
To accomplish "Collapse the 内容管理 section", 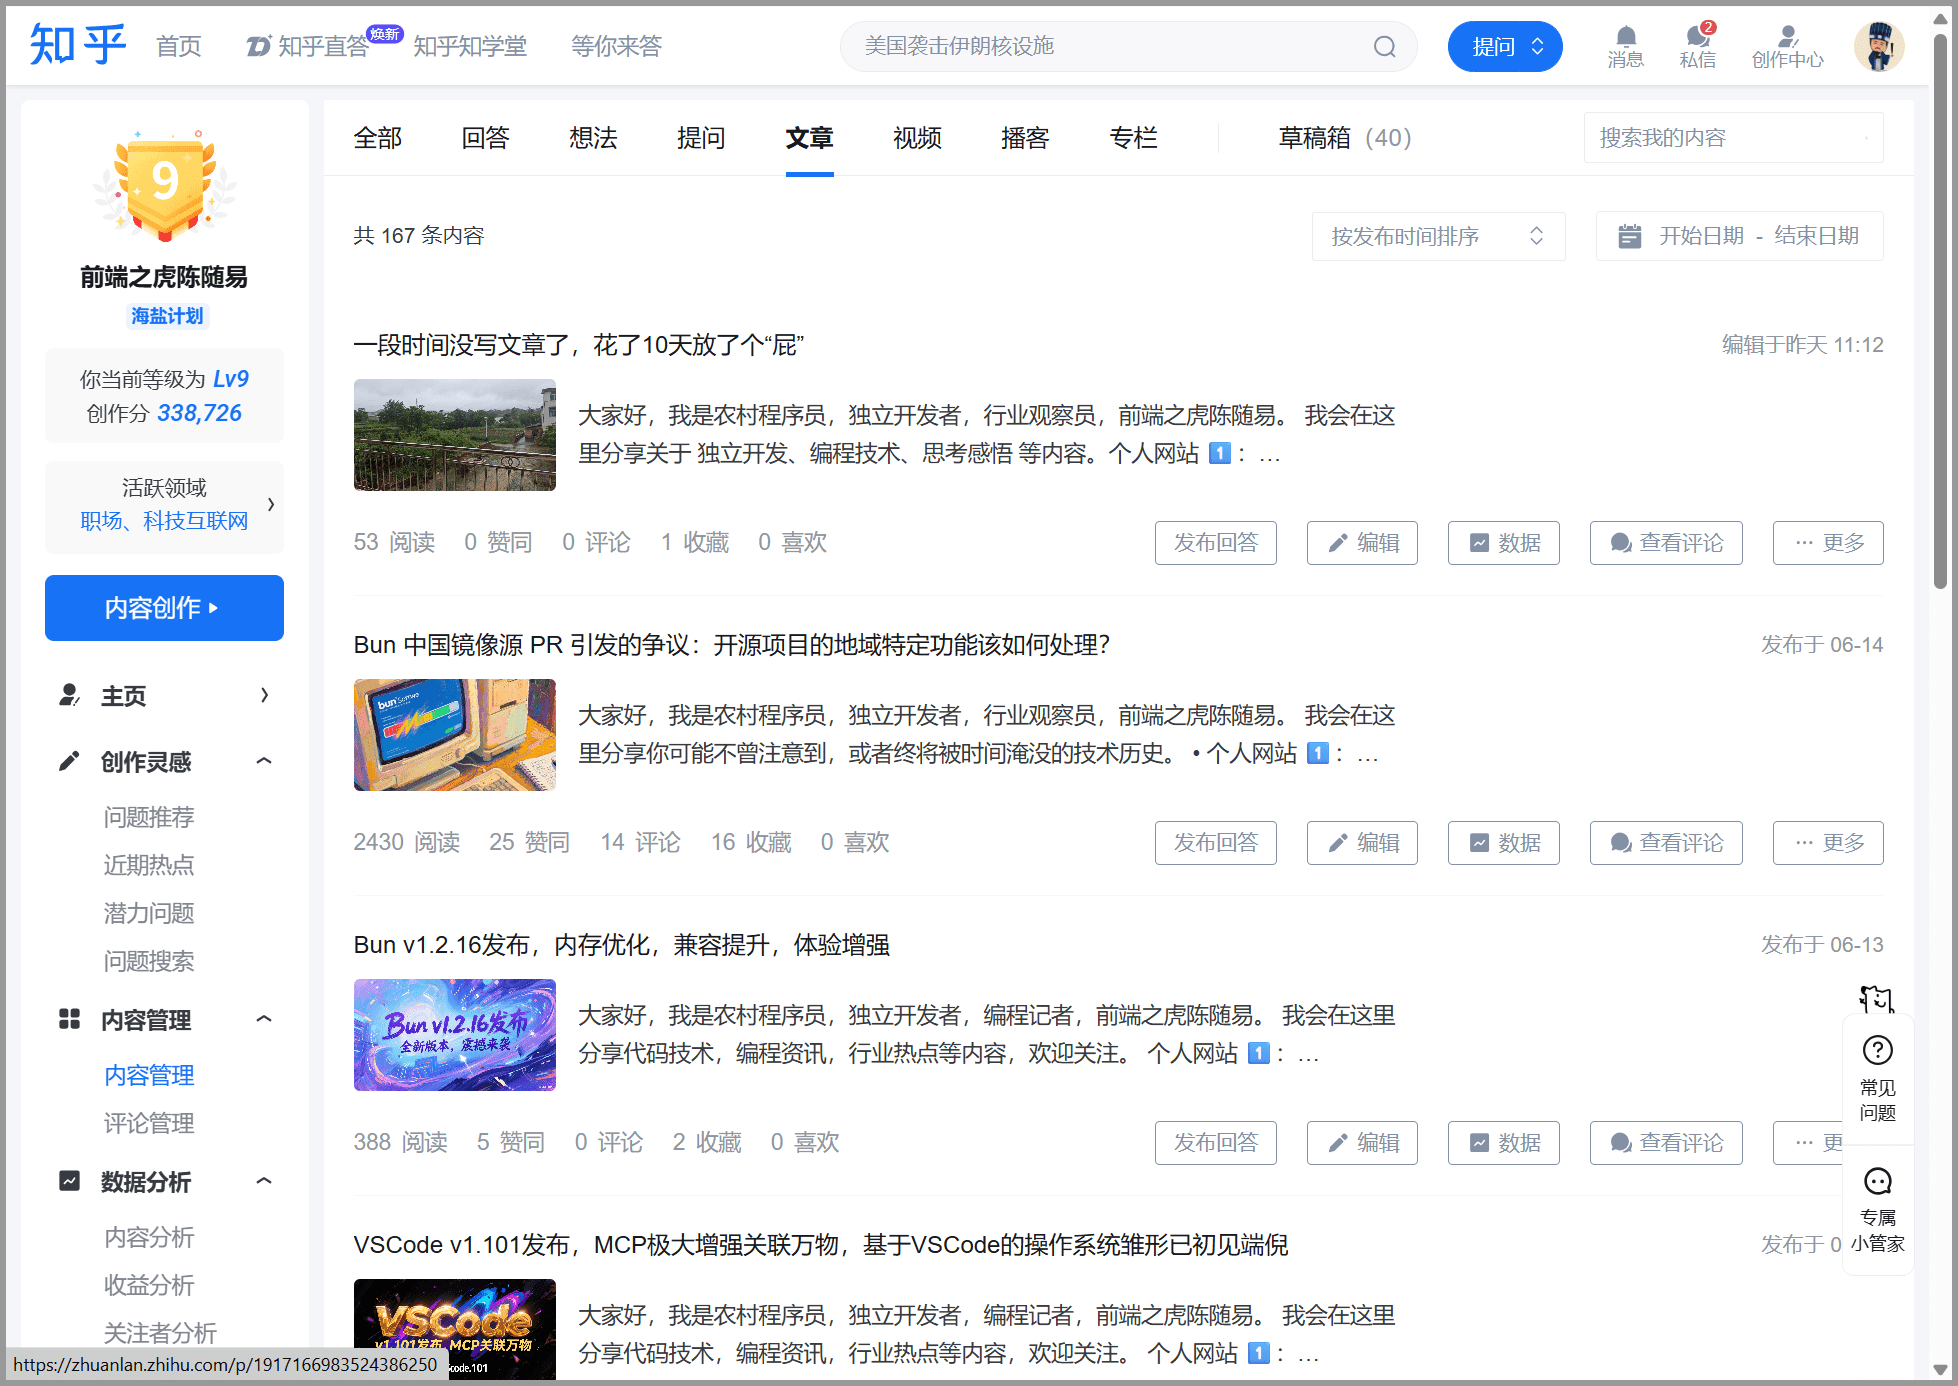I will (264, 1019).
